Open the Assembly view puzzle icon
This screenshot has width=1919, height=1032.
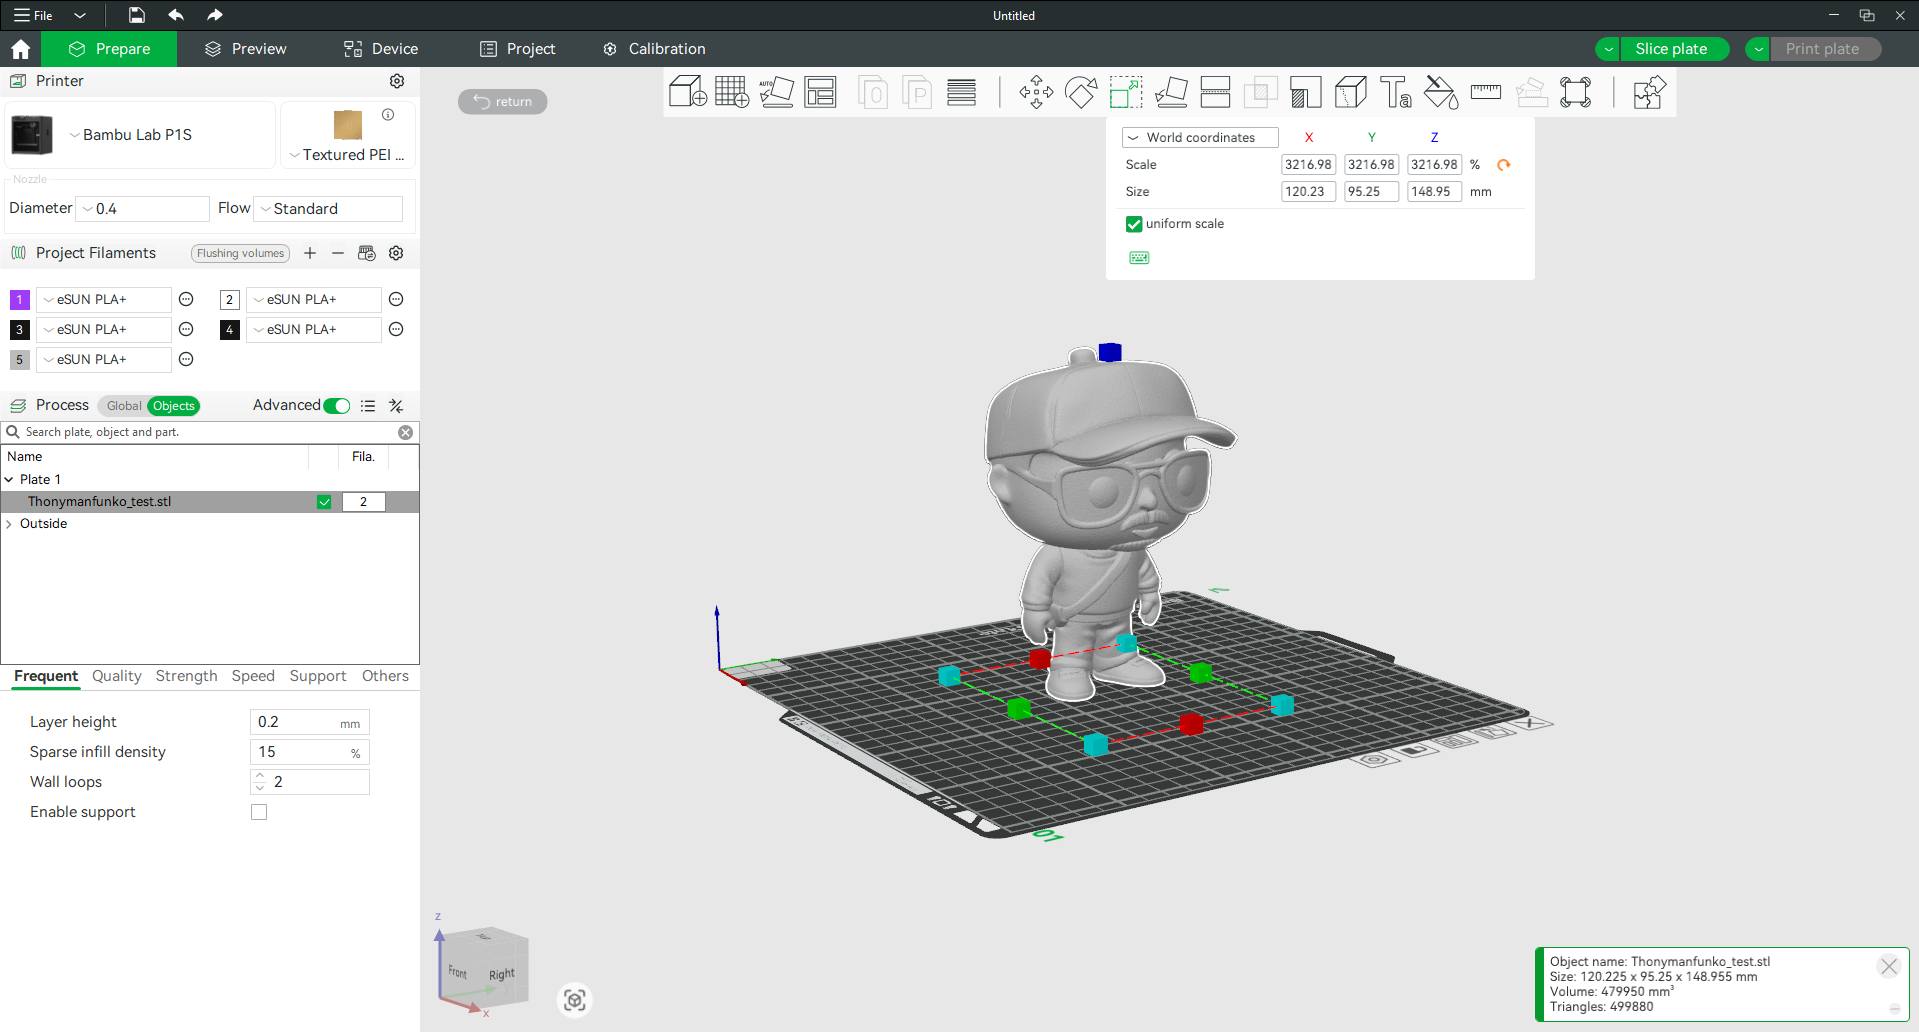pyautogui.click(x=1648, y=92)
